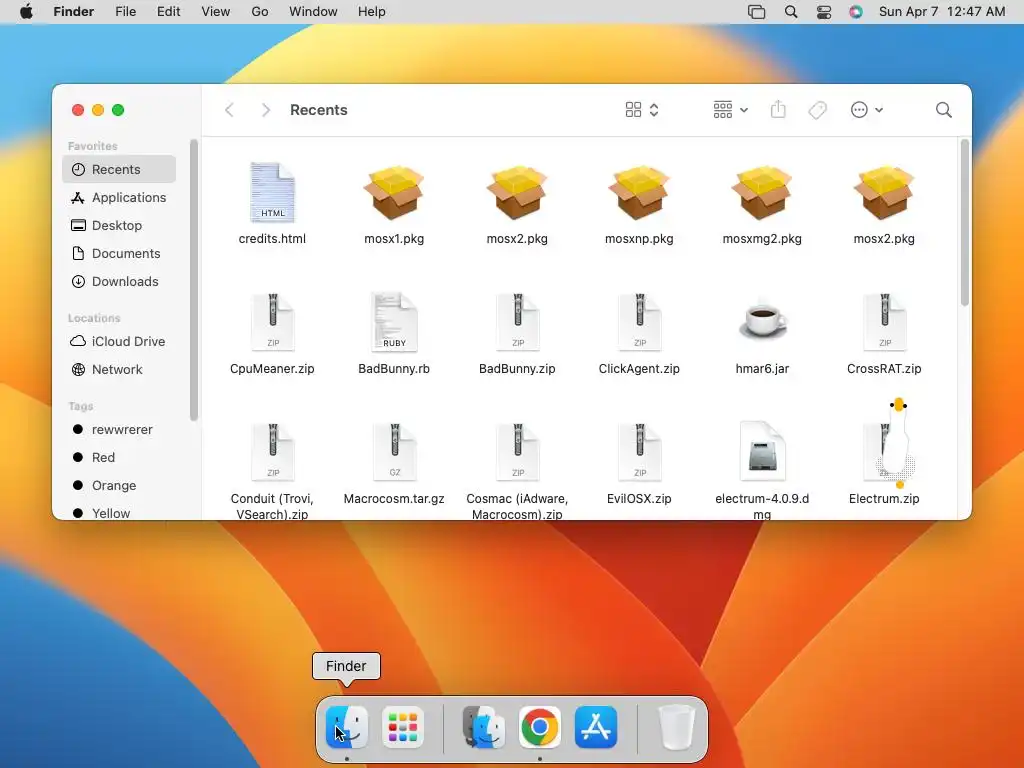
Task: Select the Cosmac (iAdware, Macrocosm).zip icon
Action: 517,452
